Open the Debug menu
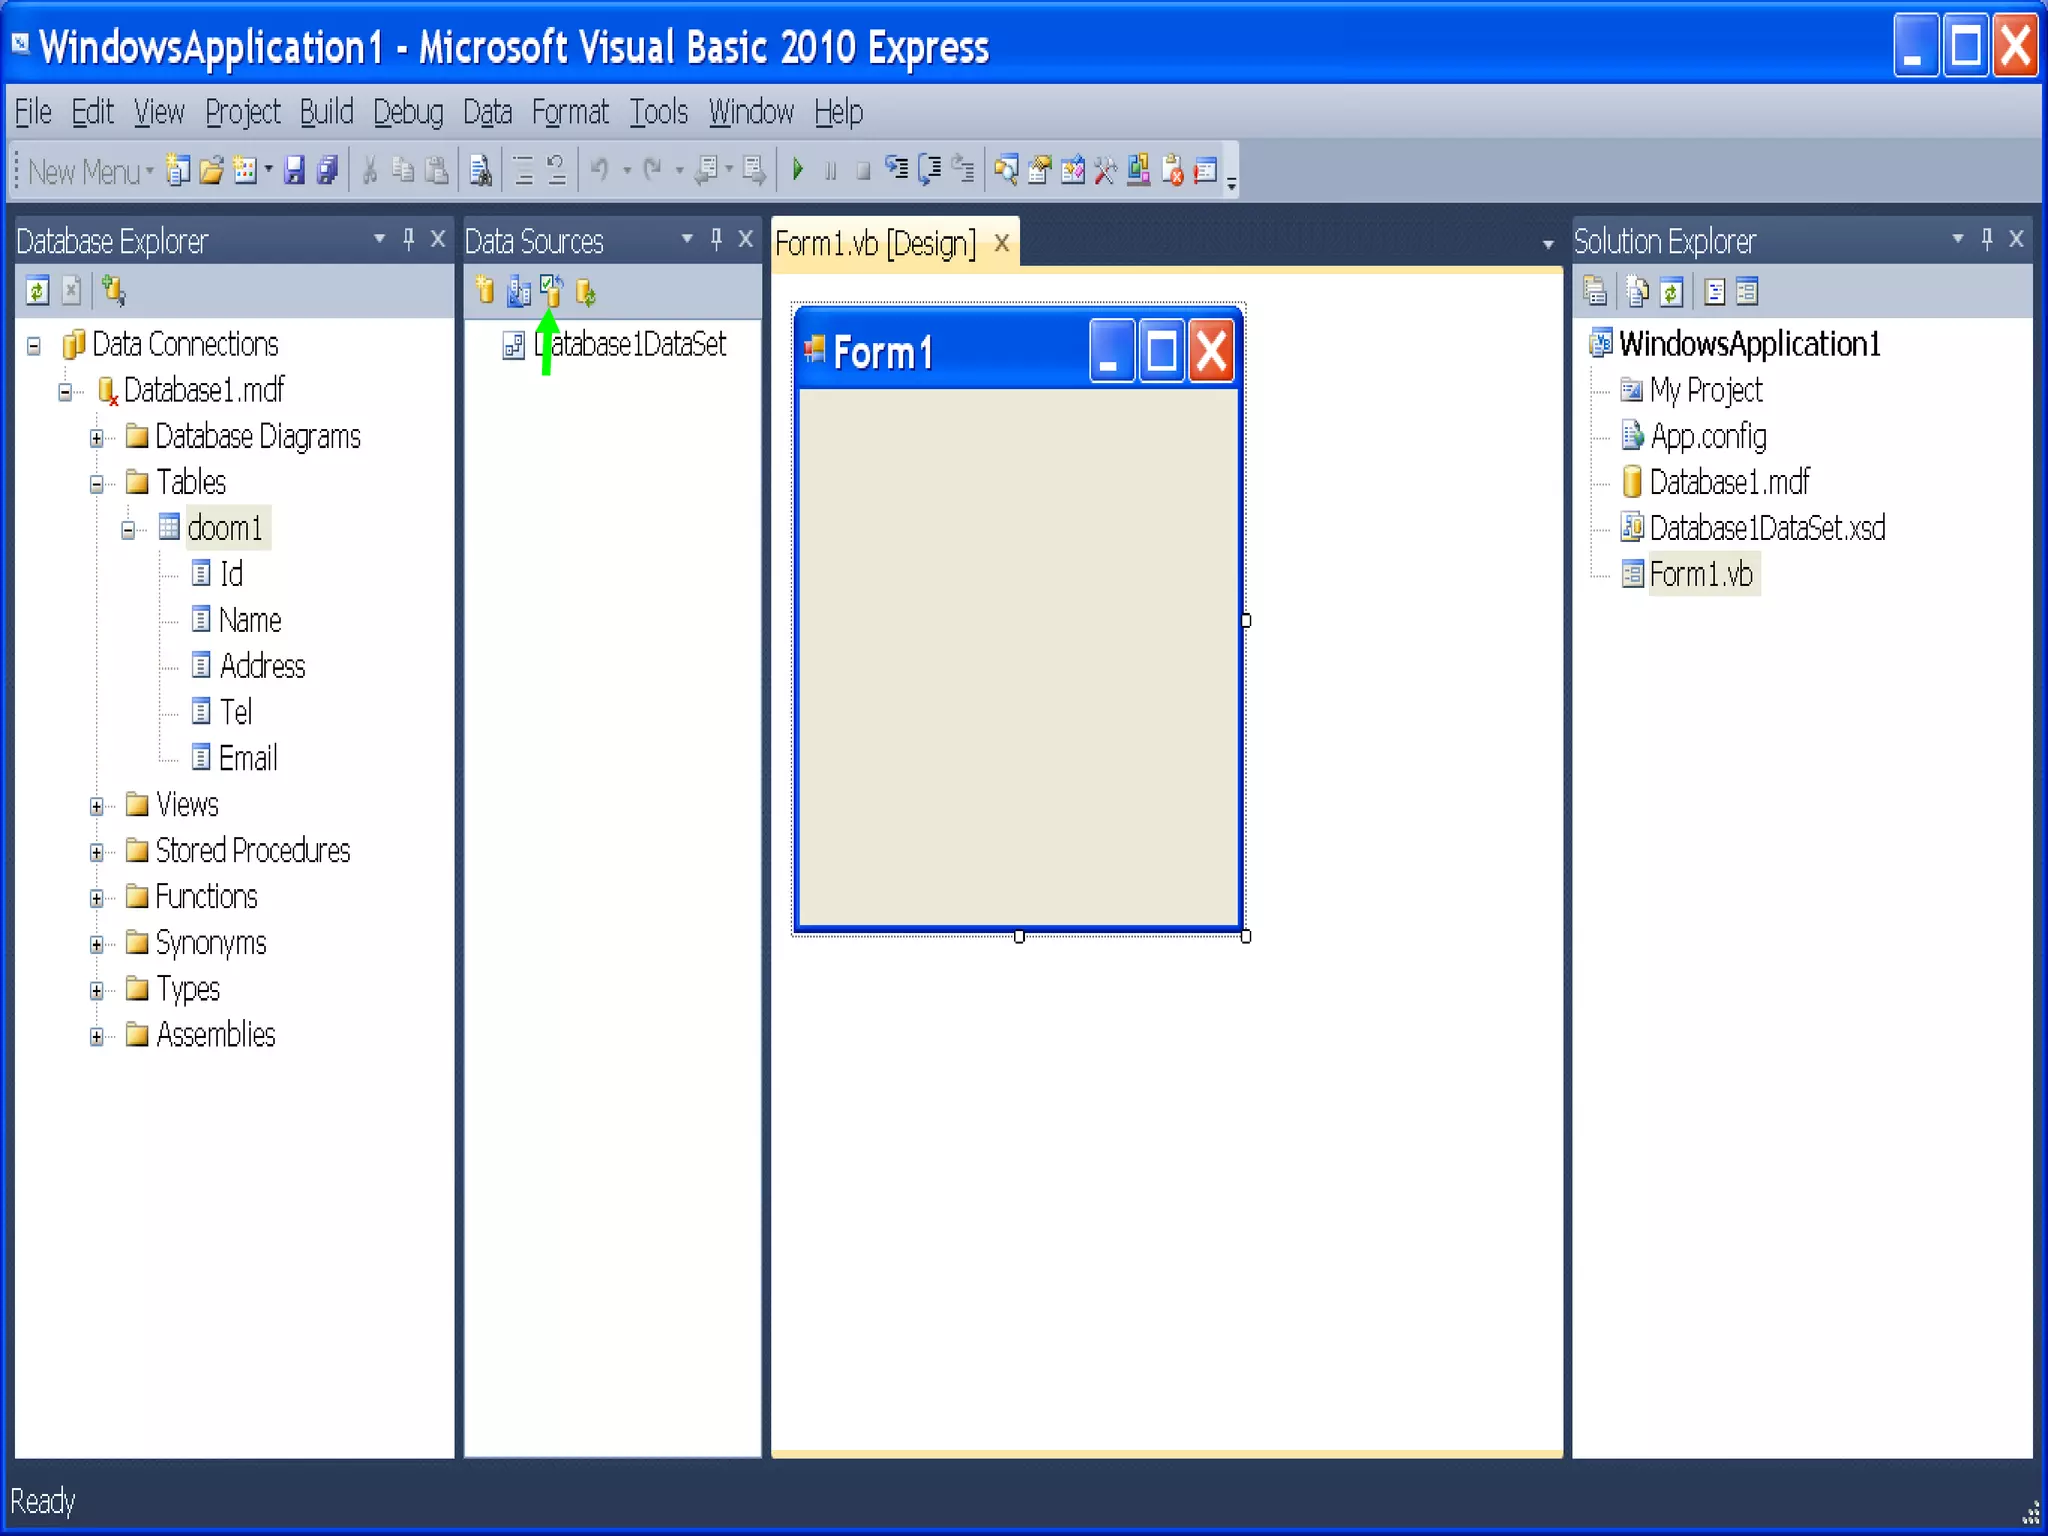This screenshot has height=1536, width=2048. point(407,112)
